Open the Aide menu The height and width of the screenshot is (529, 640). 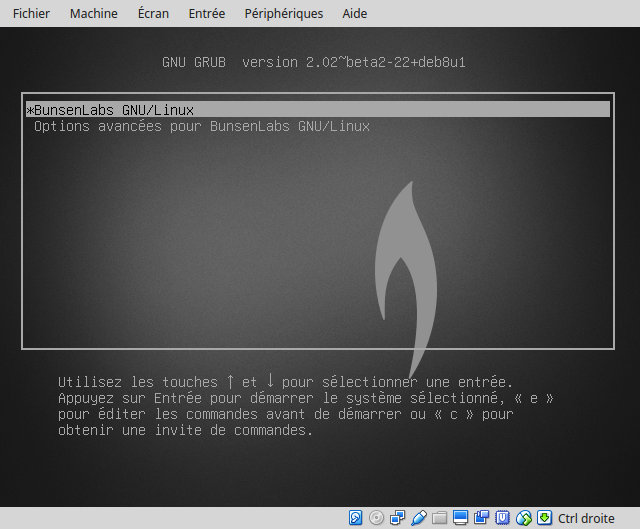[355, 13]
